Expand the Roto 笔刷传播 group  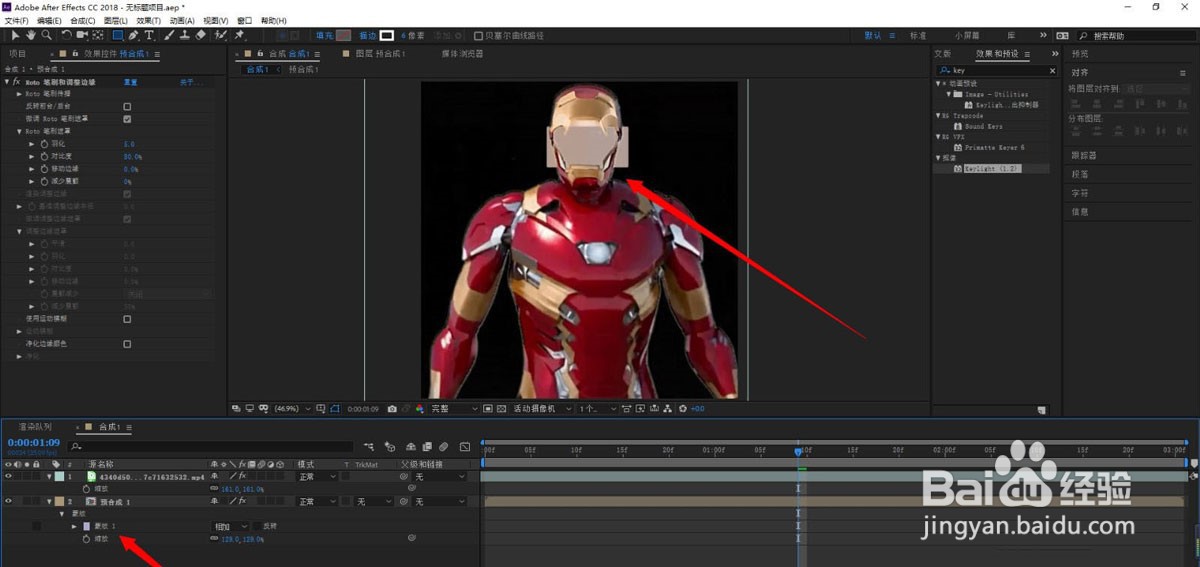click(20, 93)
